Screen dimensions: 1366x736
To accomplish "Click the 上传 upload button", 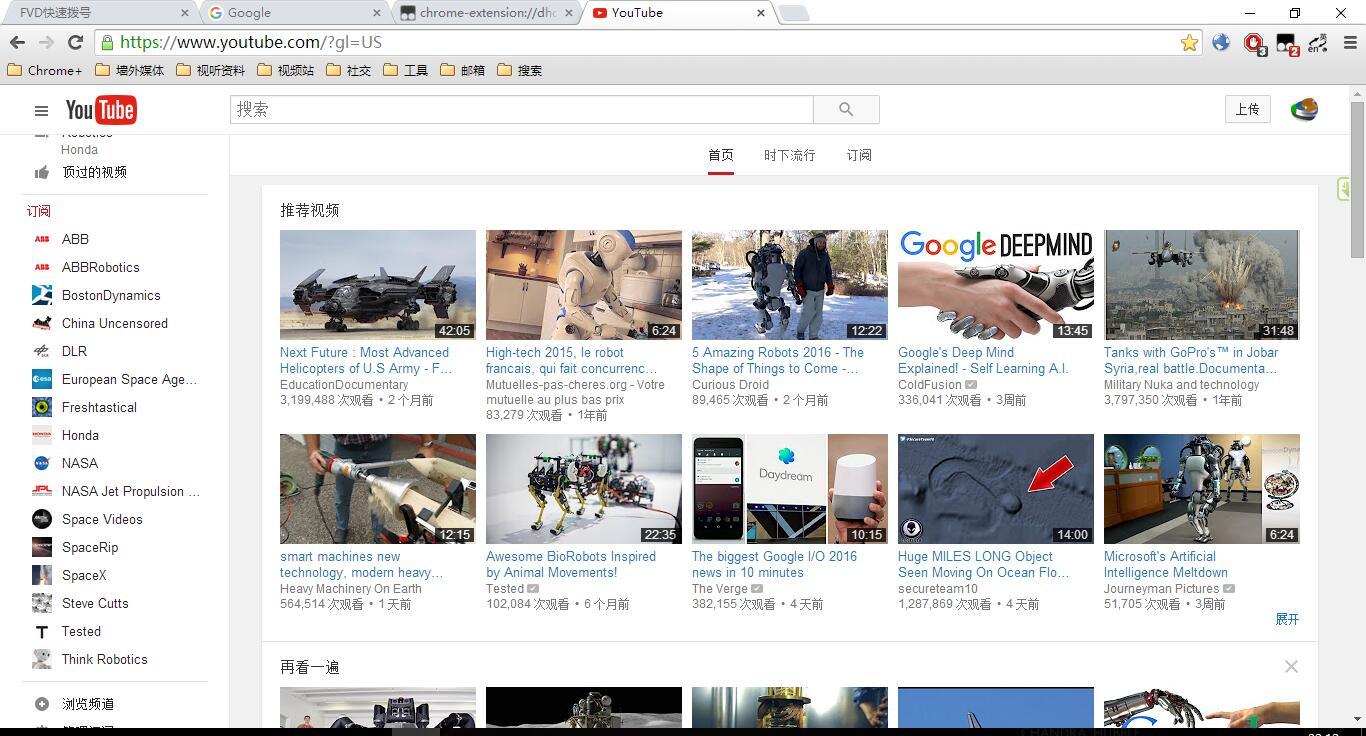I will click(1248, 110).
